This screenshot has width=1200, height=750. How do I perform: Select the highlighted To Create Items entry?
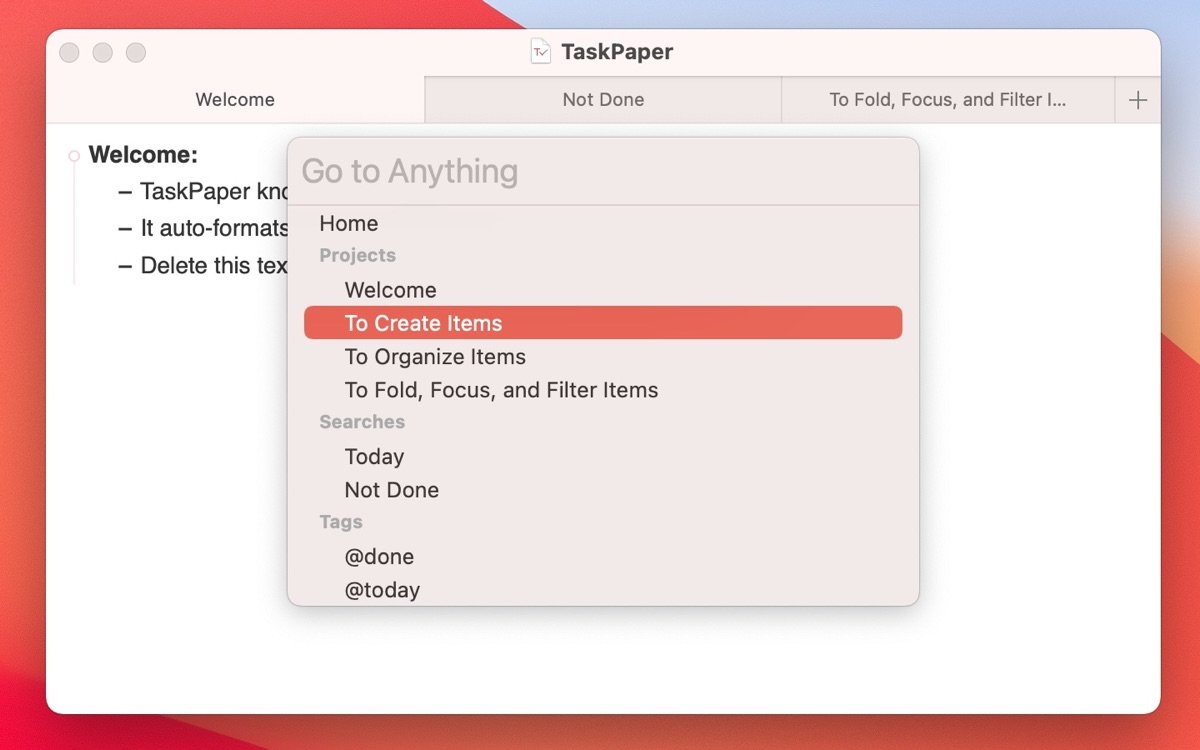[424, 323]
